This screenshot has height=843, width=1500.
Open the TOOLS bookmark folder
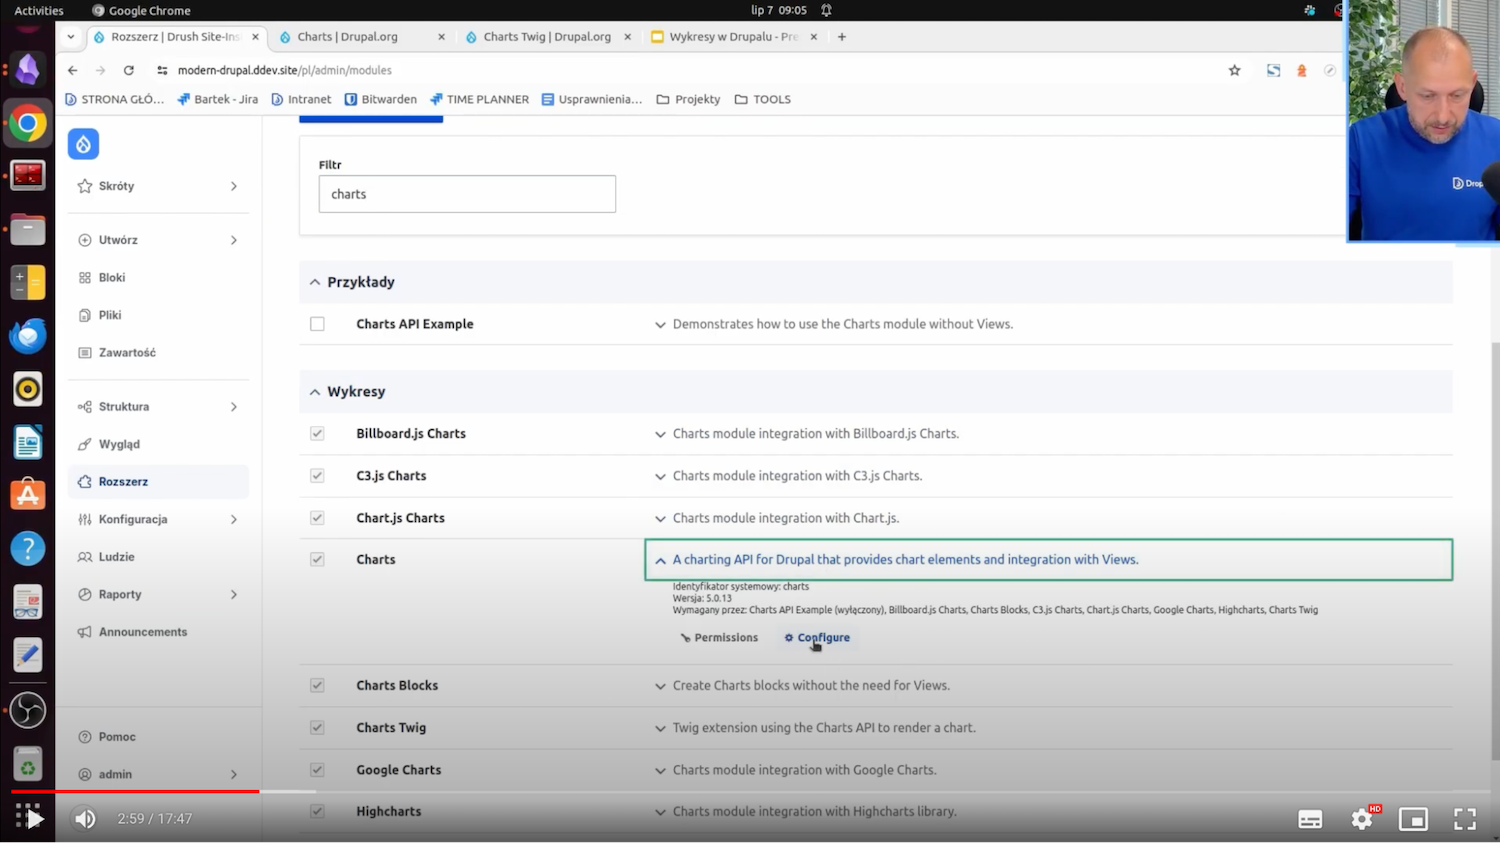(763, 99)
